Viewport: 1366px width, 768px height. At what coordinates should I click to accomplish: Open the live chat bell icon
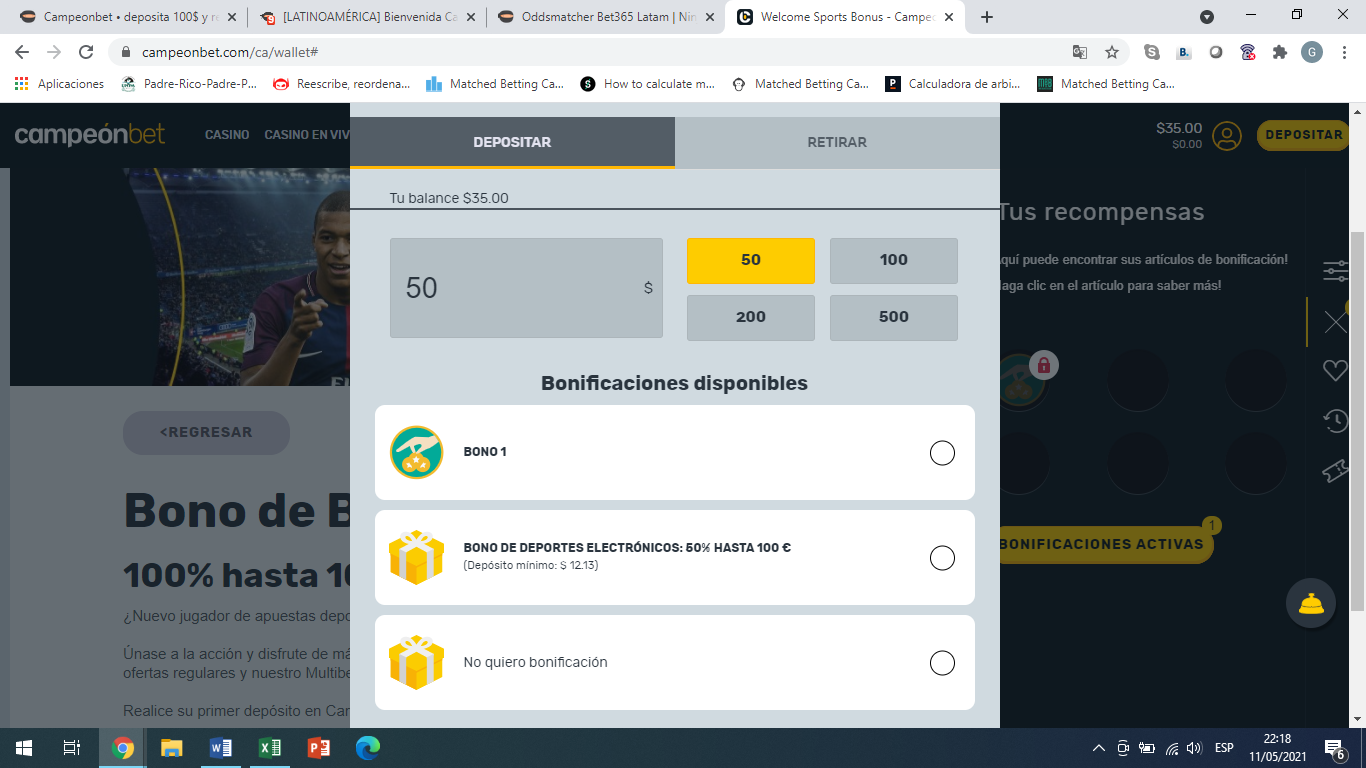[1310, 603]
